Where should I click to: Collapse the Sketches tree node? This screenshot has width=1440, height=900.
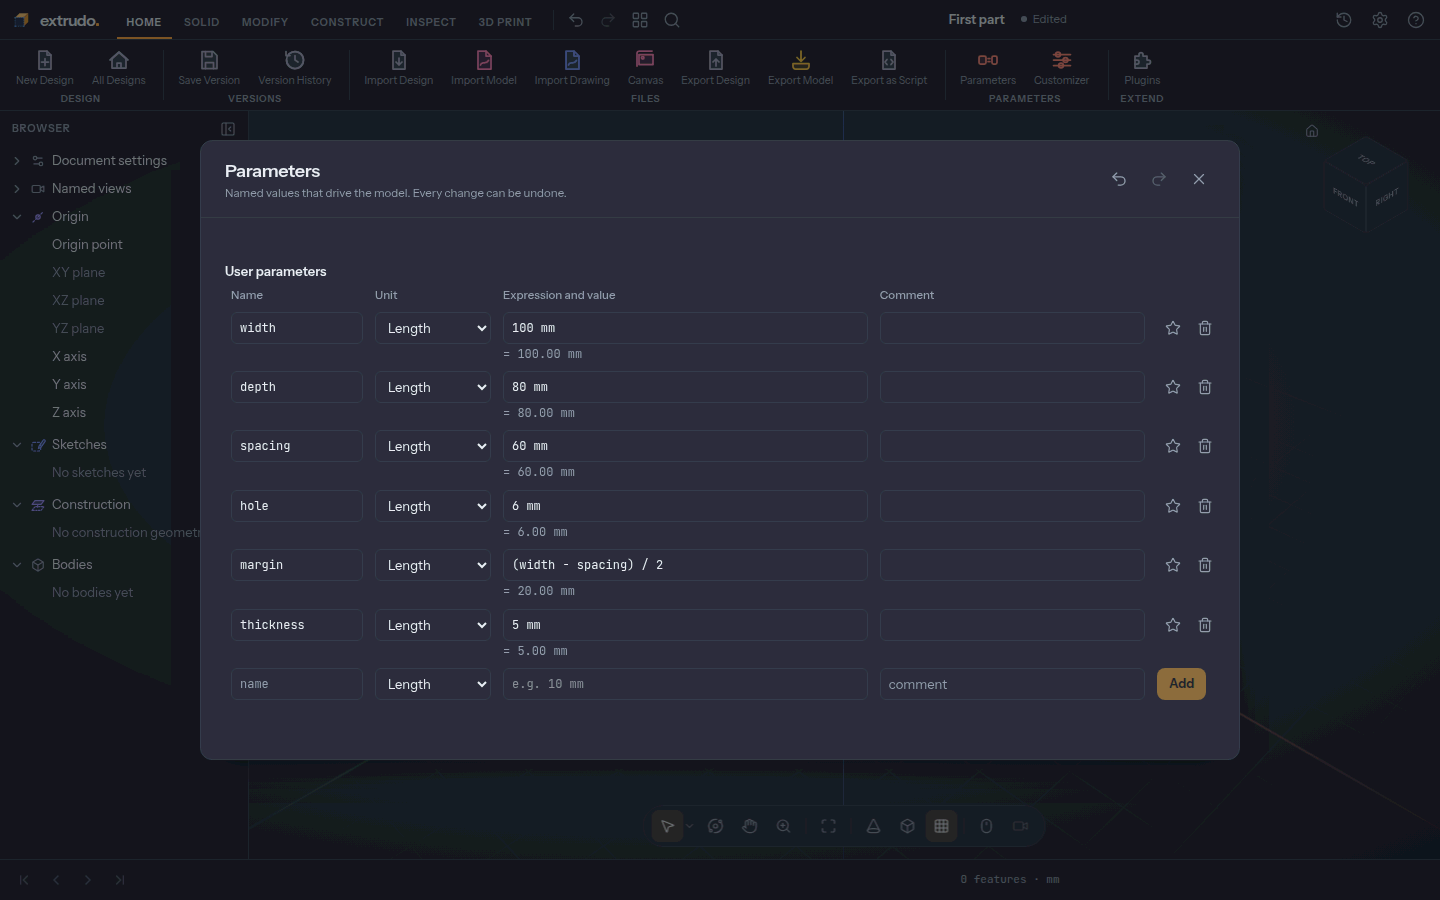click(x=17, y=445)
